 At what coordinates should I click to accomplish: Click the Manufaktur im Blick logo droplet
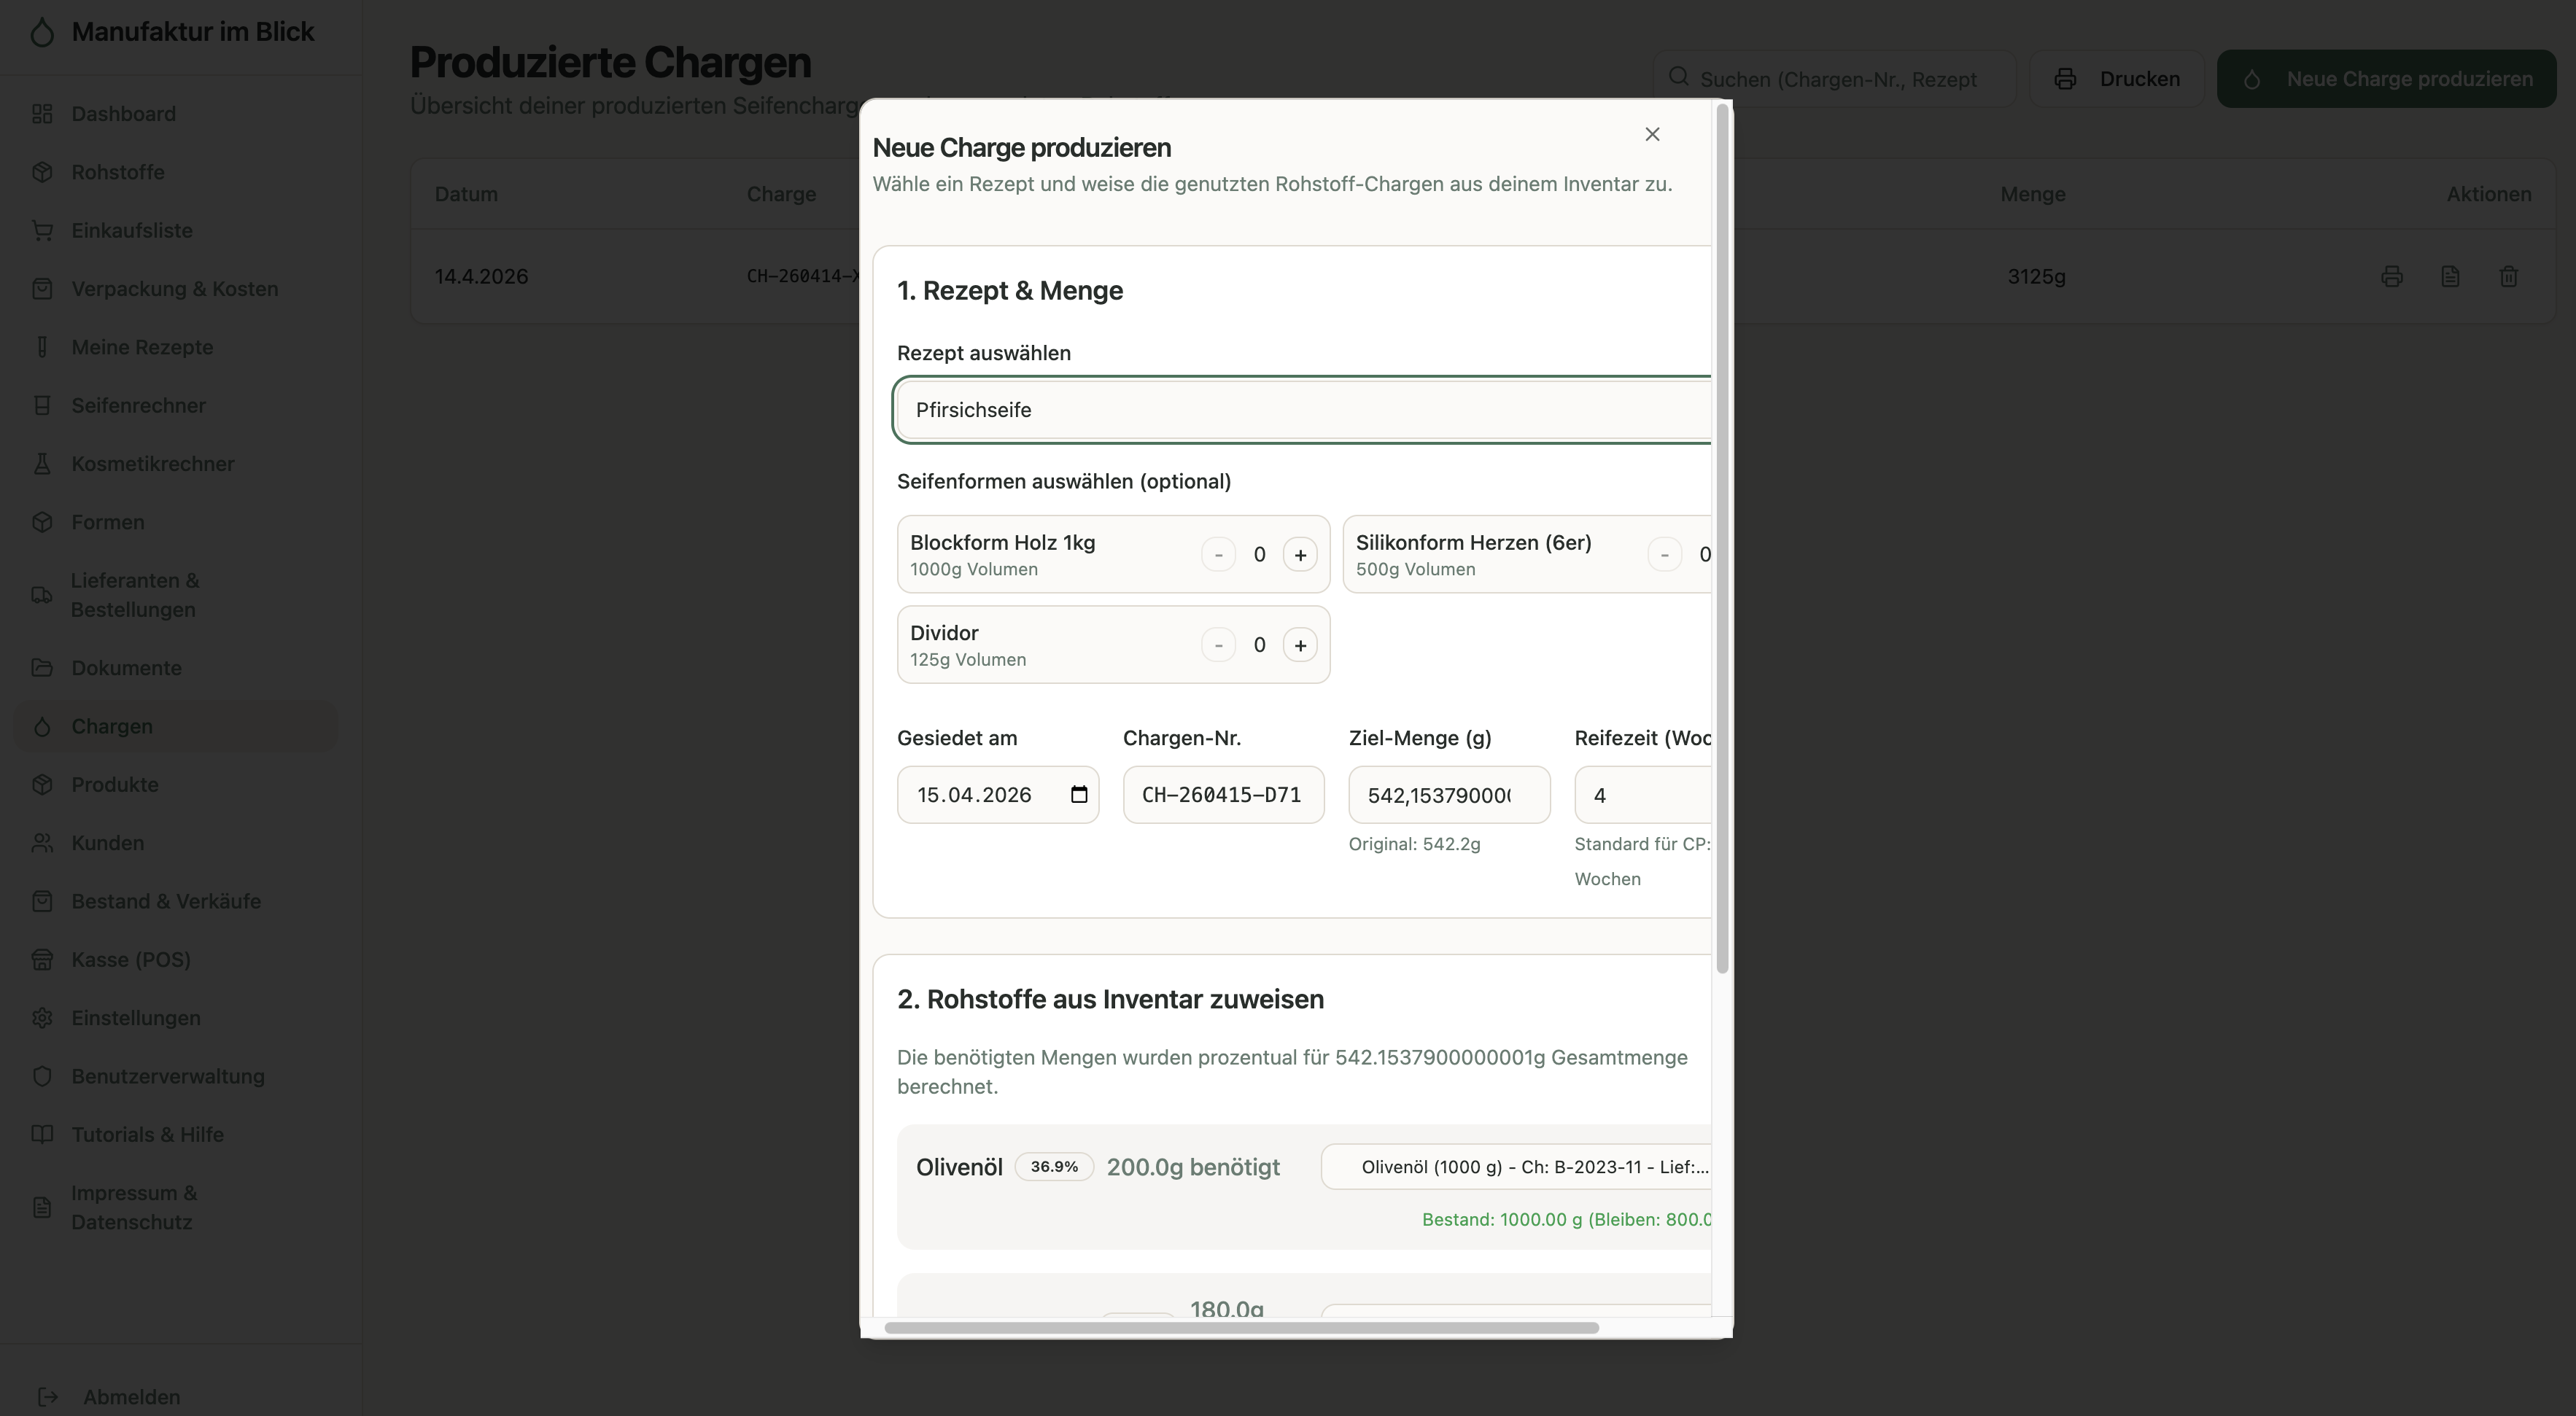click(x=42, y=32)
